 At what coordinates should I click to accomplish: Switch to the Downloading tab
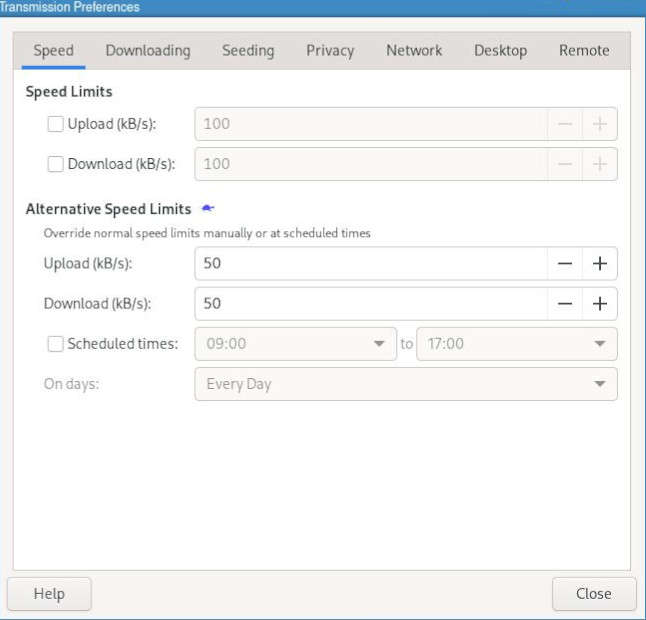148,50
